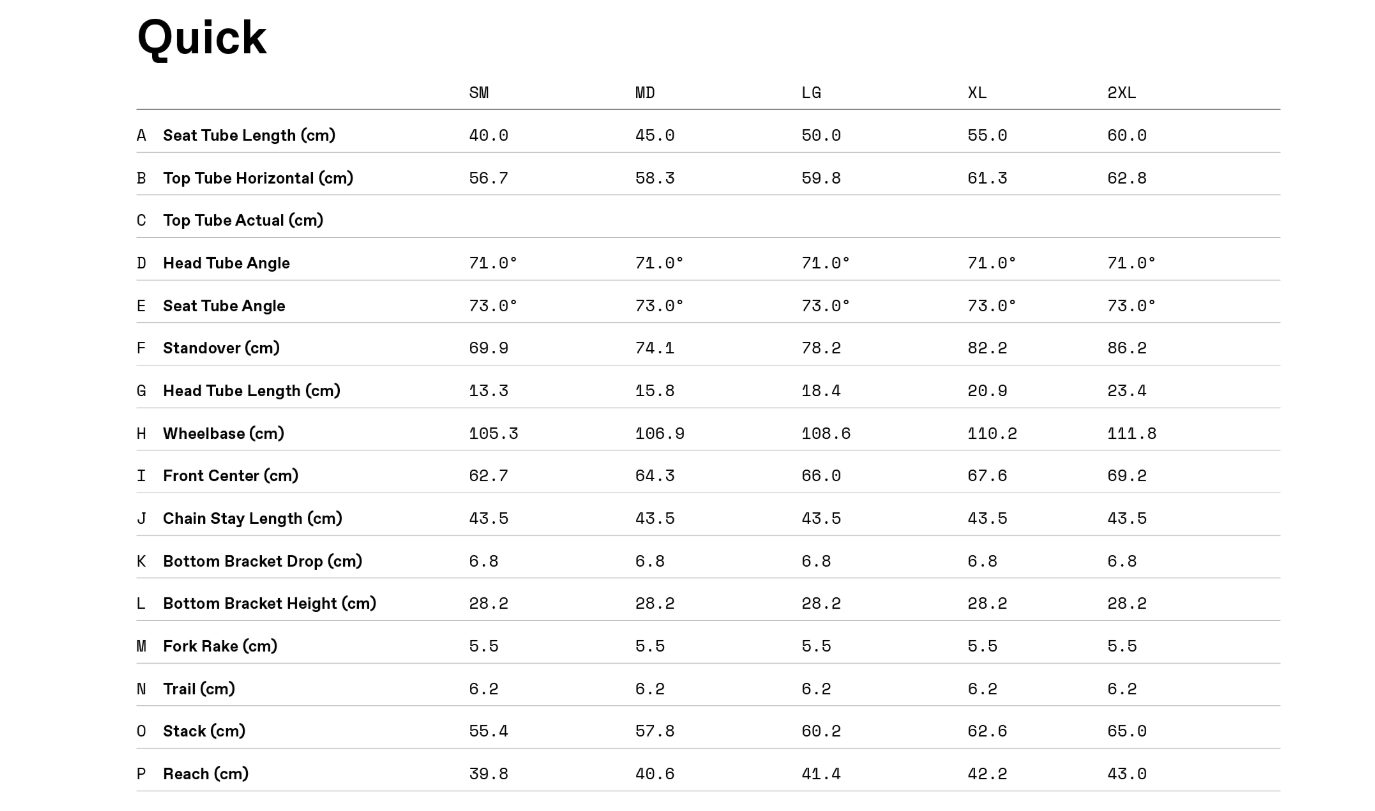Click the Chain Stay Length (cm) label
This screenshot has height=811, width=1375.
[252, 518]
